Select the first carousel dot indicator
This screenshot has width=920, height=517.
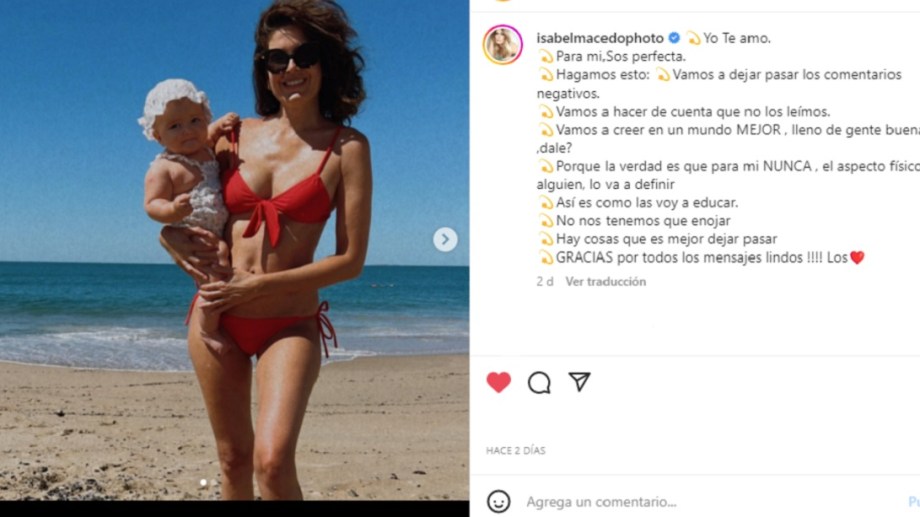pyautogui.click(x=203, y=482)
